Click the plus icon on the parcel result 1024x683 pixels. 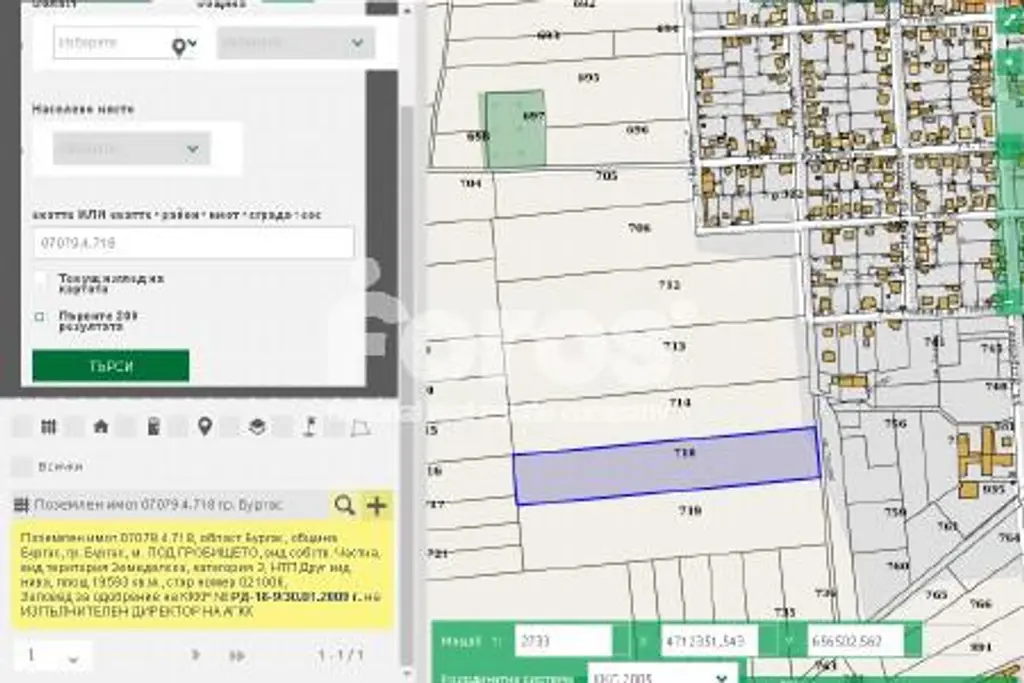click(x=376, y=506)
